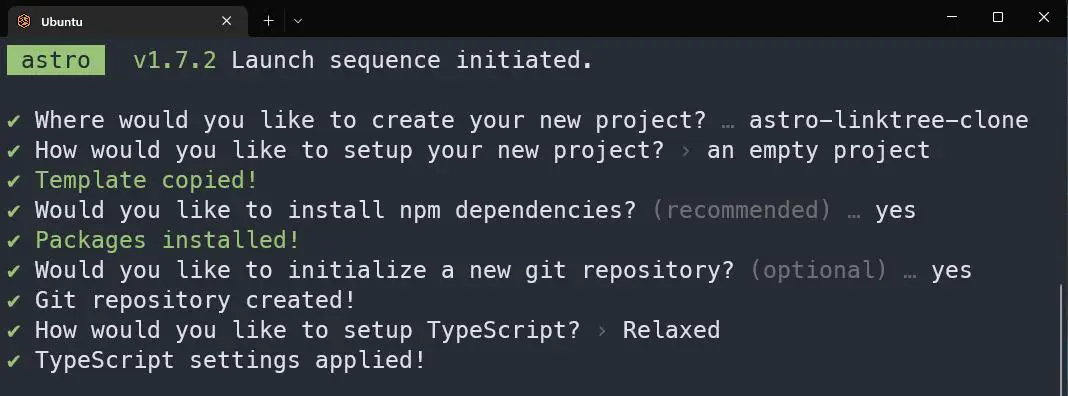The width and height of the screenshot is (1068, 396).
Task: Click the terminal vertical scrollbar
Action: click(x=1063, y=341)
